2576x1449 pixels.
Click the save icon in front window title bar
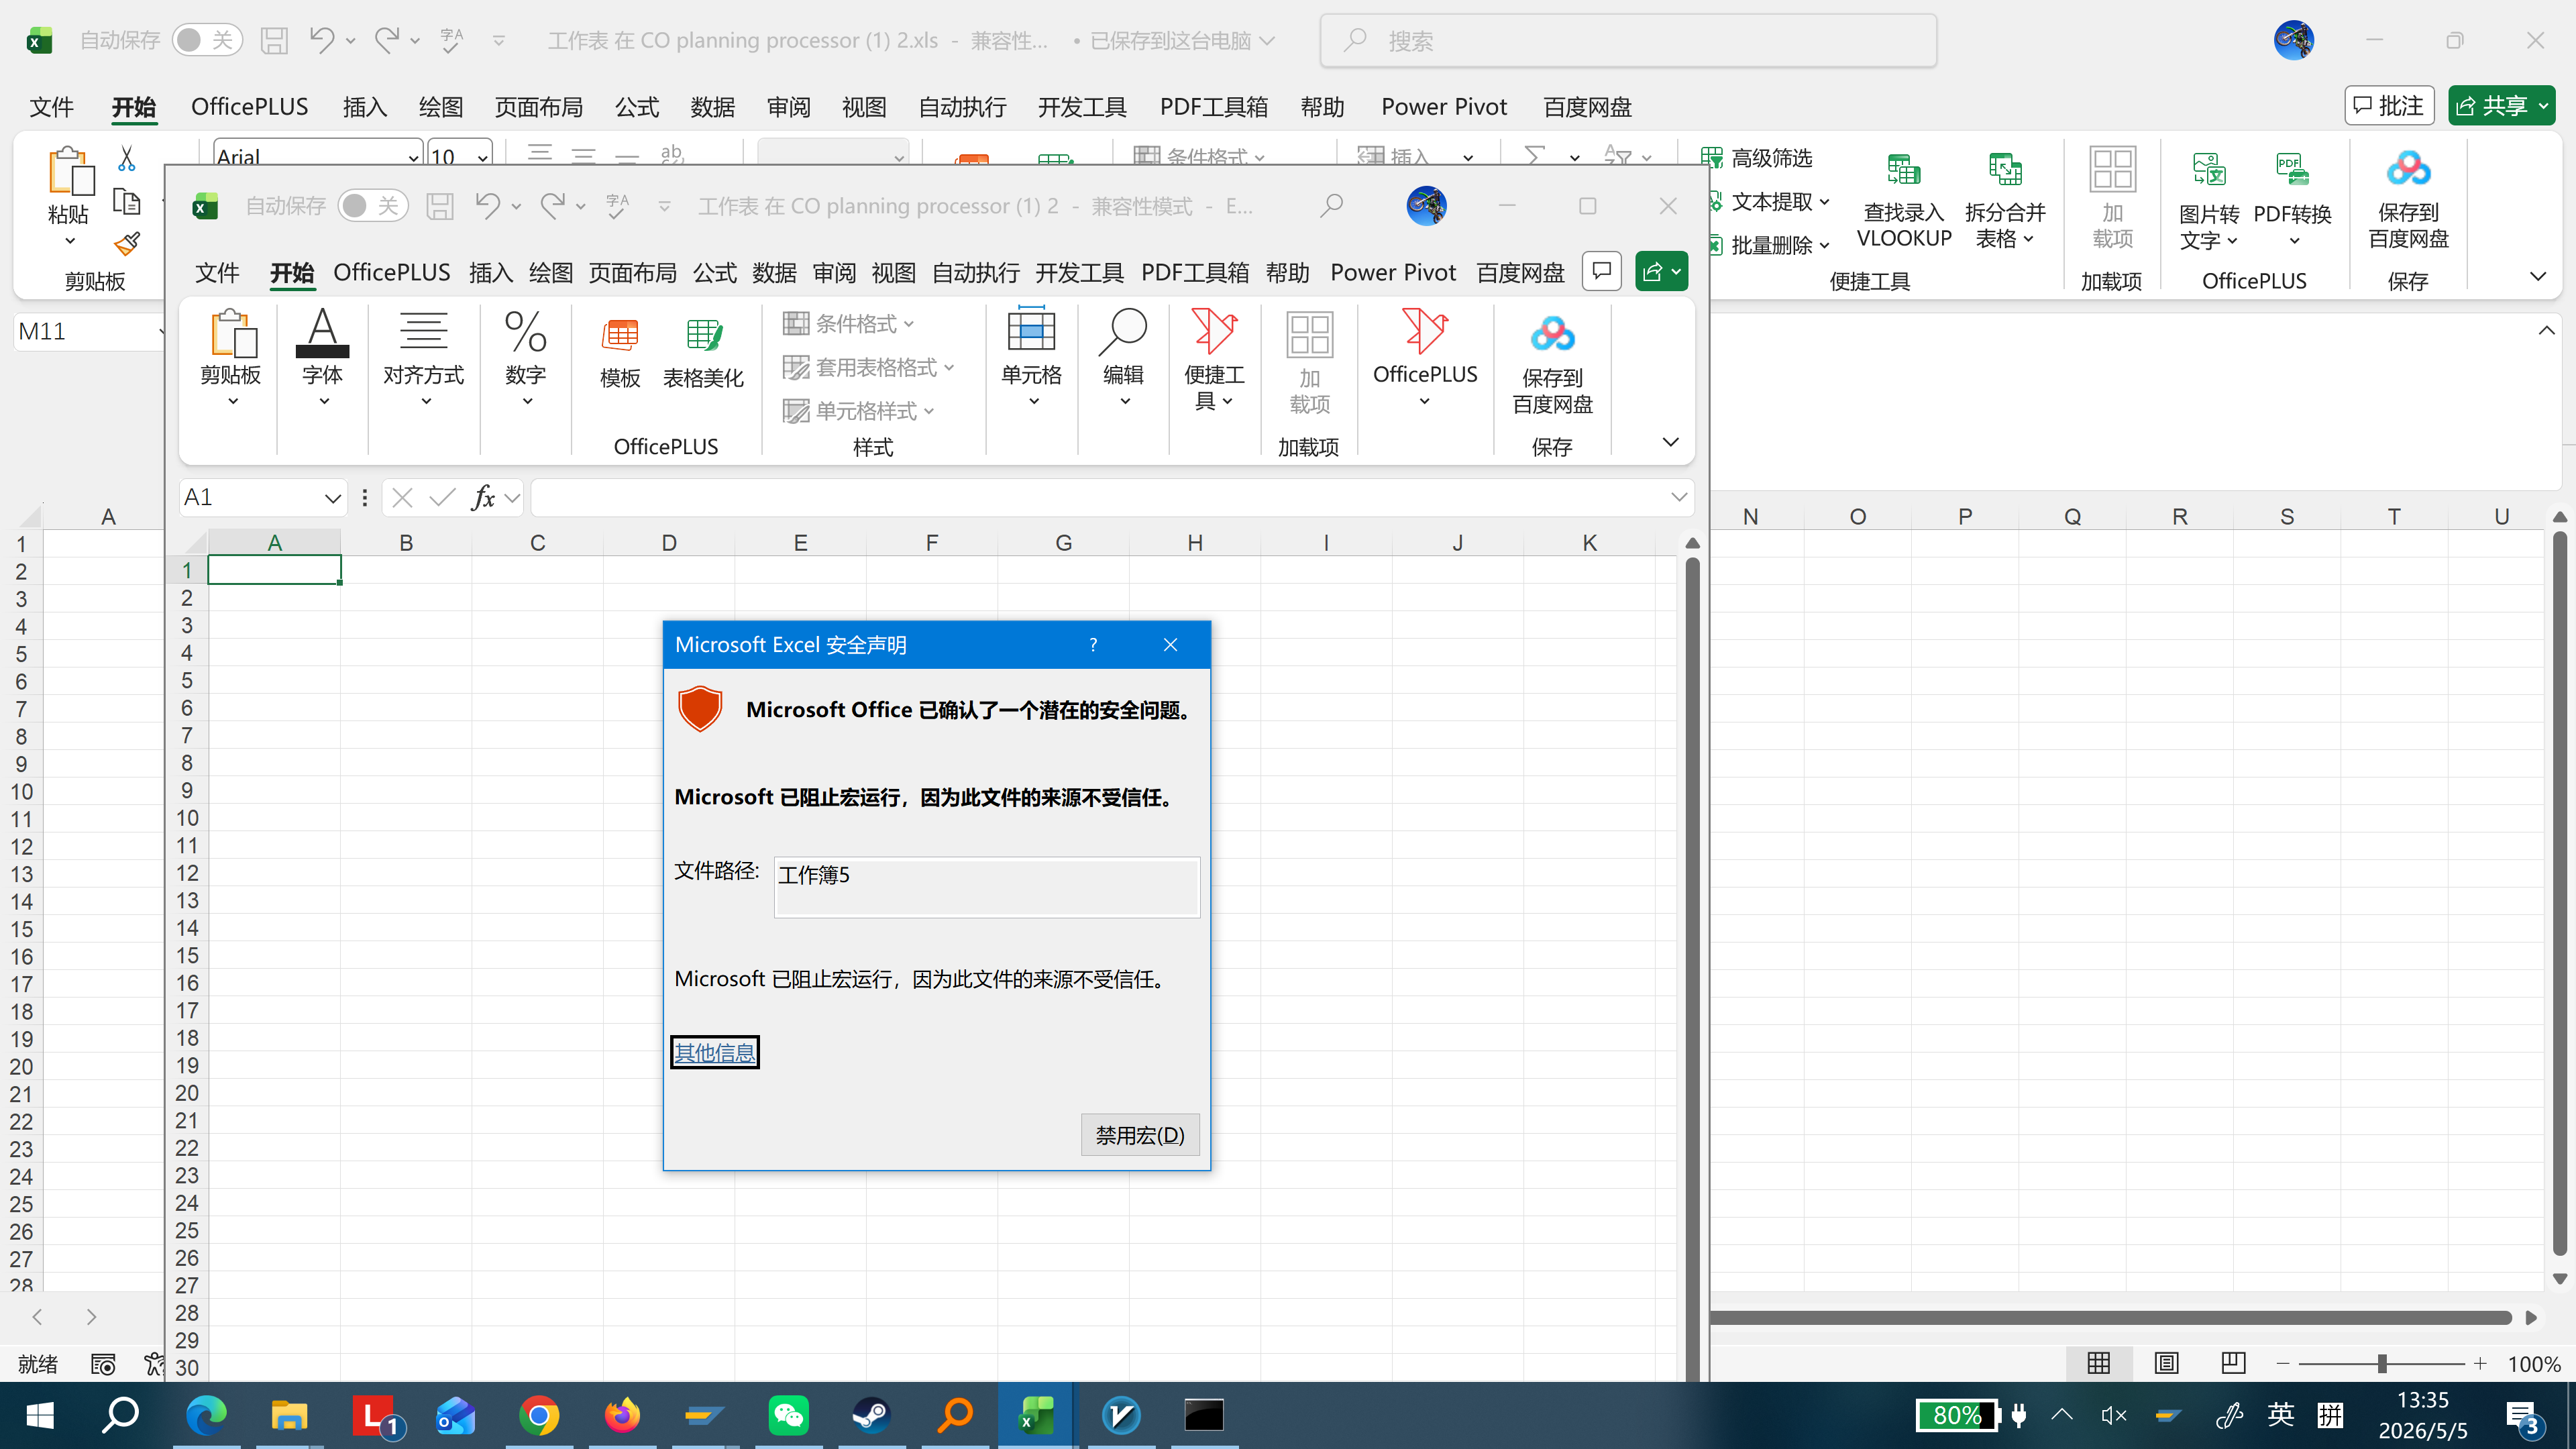pos(440,206)
